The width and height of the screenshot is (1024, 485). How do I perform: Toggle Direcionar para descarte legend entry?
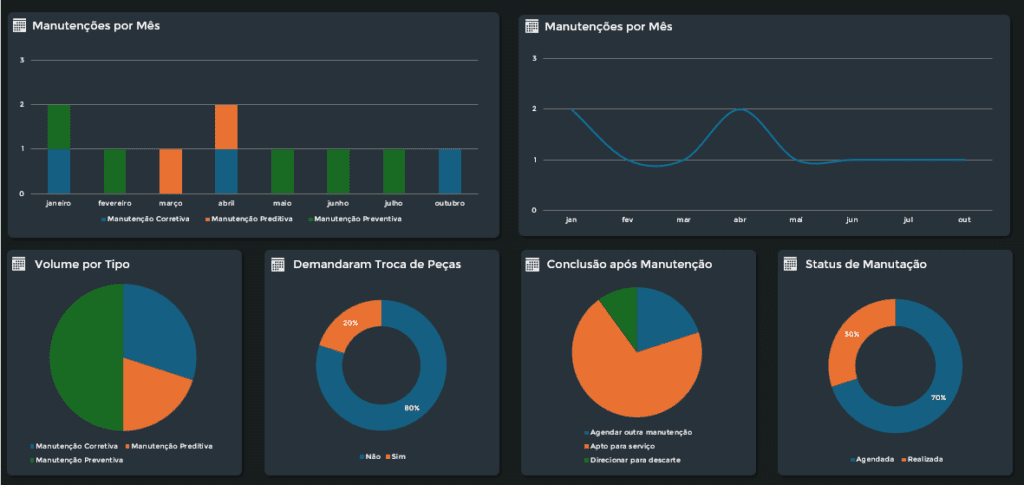[x=632, y=460]
